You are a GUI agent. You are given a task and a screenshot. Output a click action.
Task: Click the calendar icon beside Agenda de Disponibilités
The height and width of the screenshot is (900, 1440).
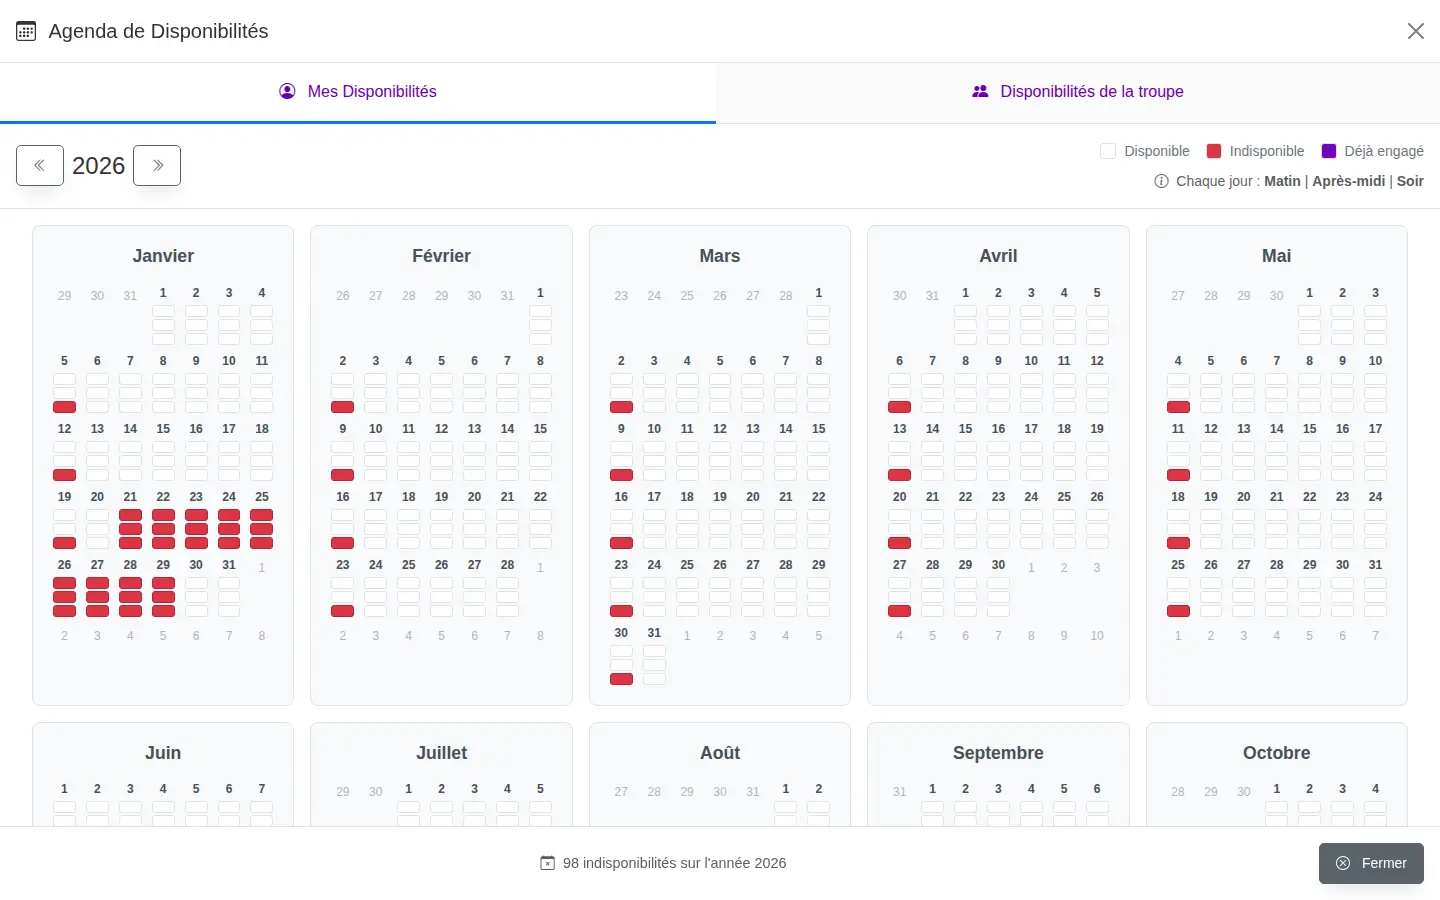pos(26,31)
